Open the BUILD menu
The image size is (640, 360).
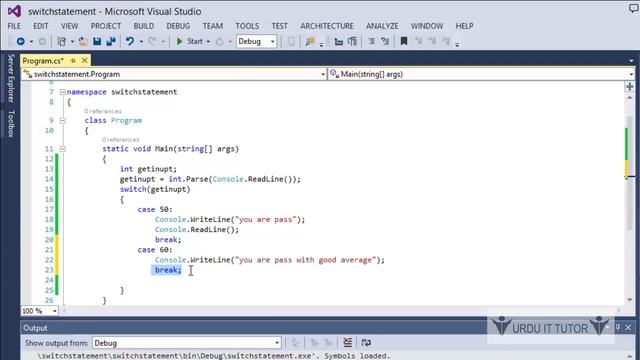(144, 26)
